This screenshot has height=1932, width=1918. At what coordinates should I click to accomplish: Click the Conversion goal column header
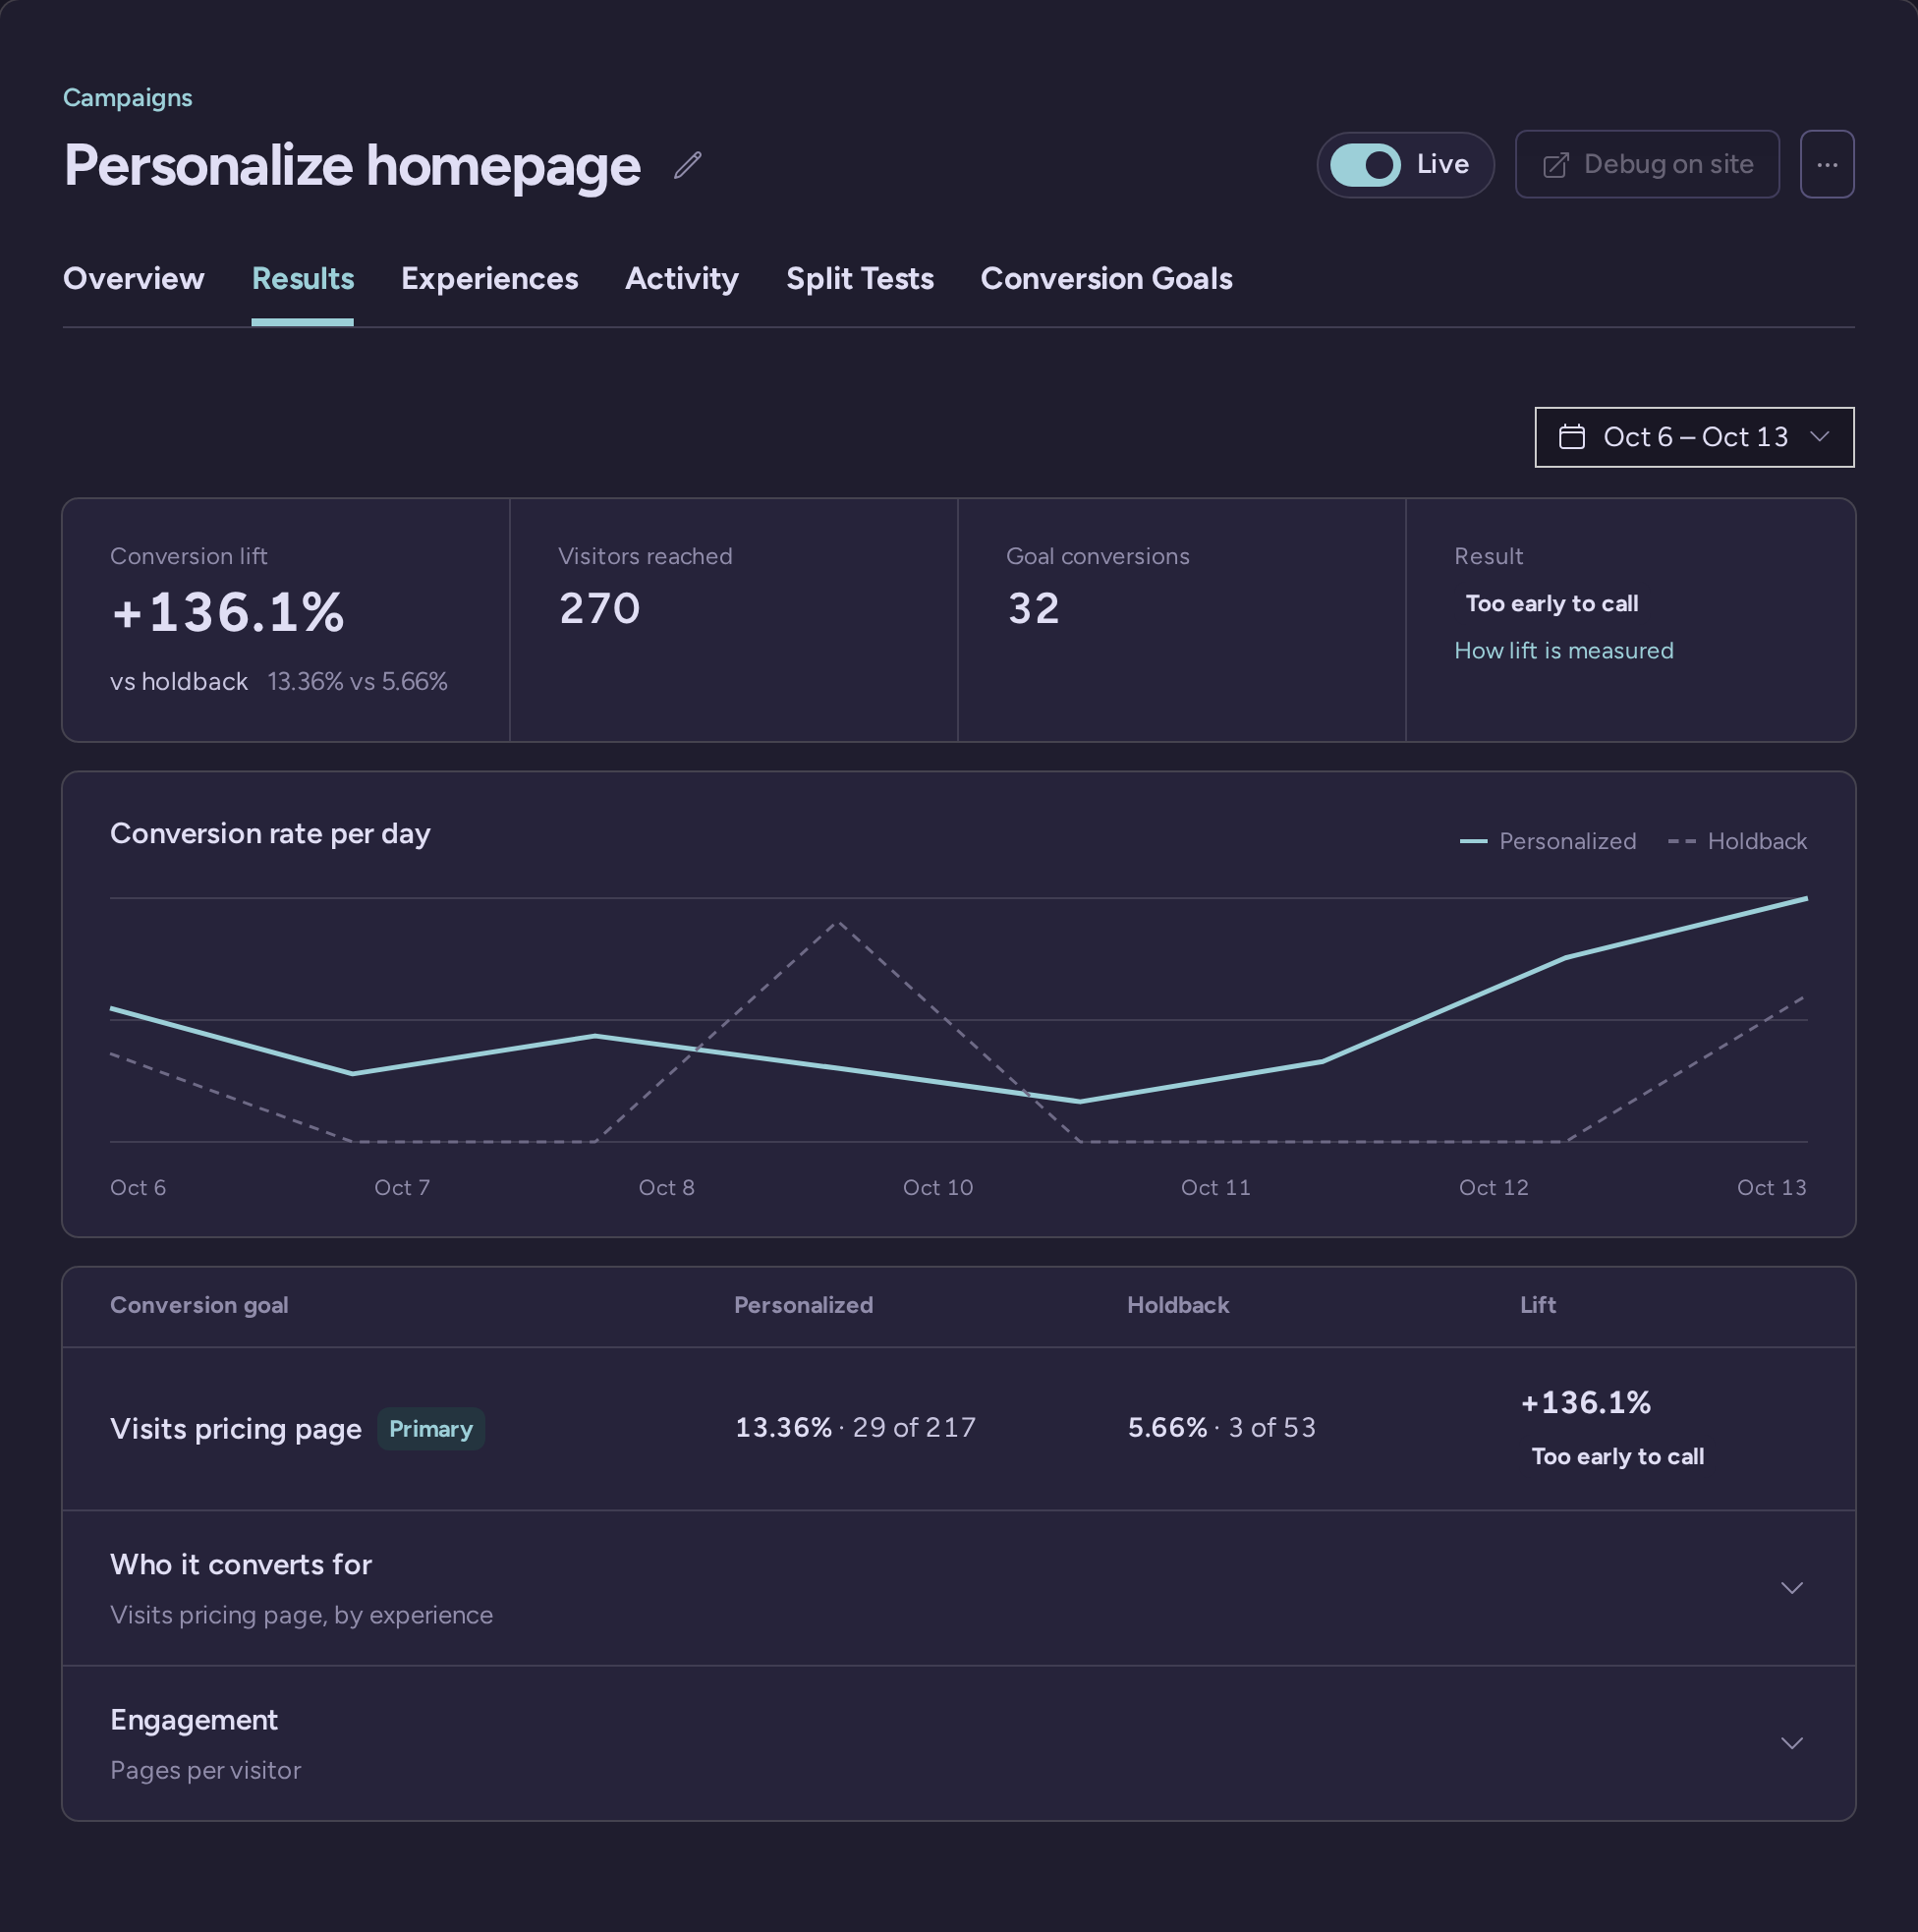199,1305
